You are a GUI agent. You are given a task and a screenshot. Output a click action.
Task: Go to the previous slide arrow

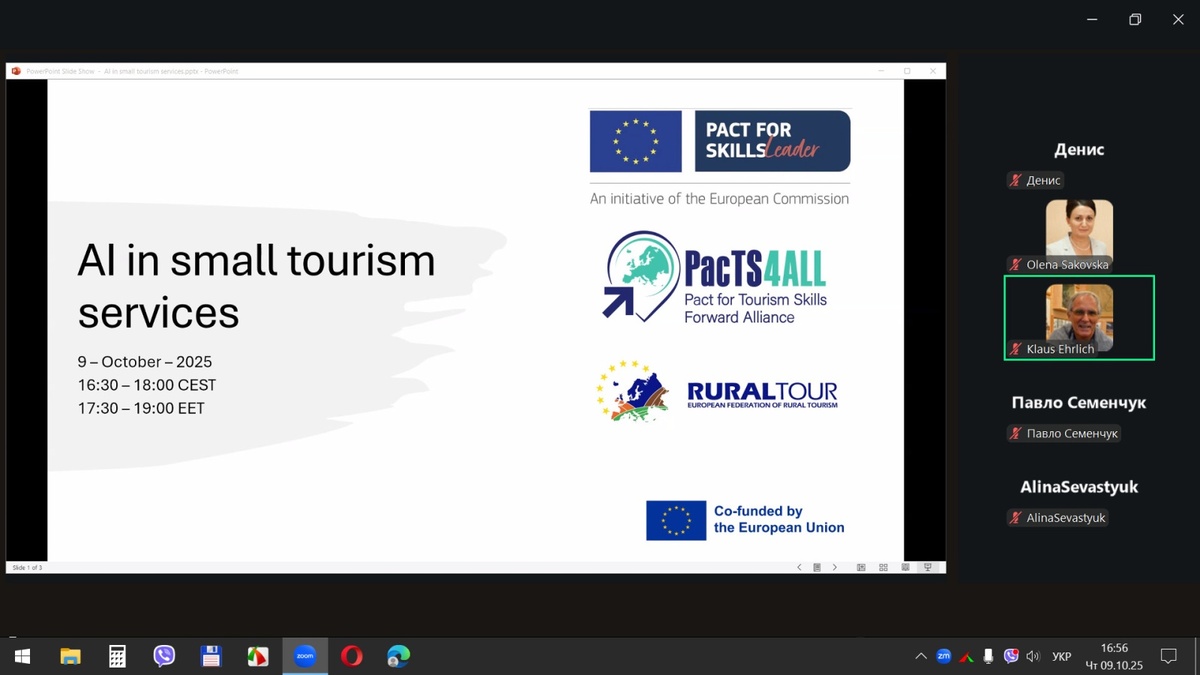[x=799, y=567]
